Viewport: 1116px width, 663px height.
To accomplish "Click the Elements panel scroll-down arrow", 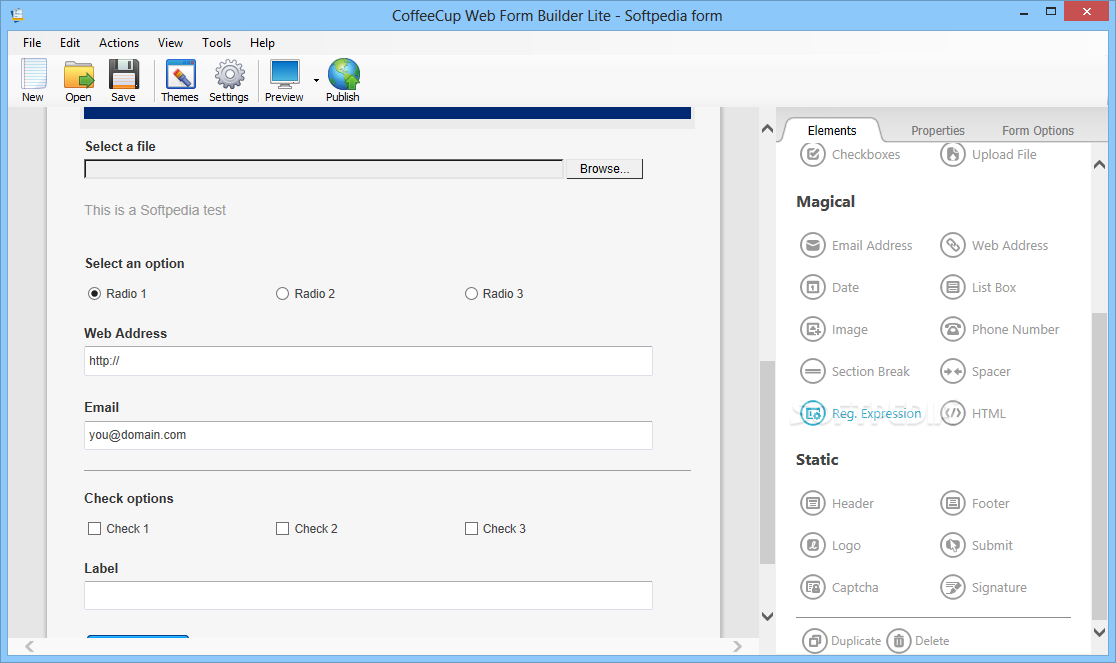I will coord(1100,632).
